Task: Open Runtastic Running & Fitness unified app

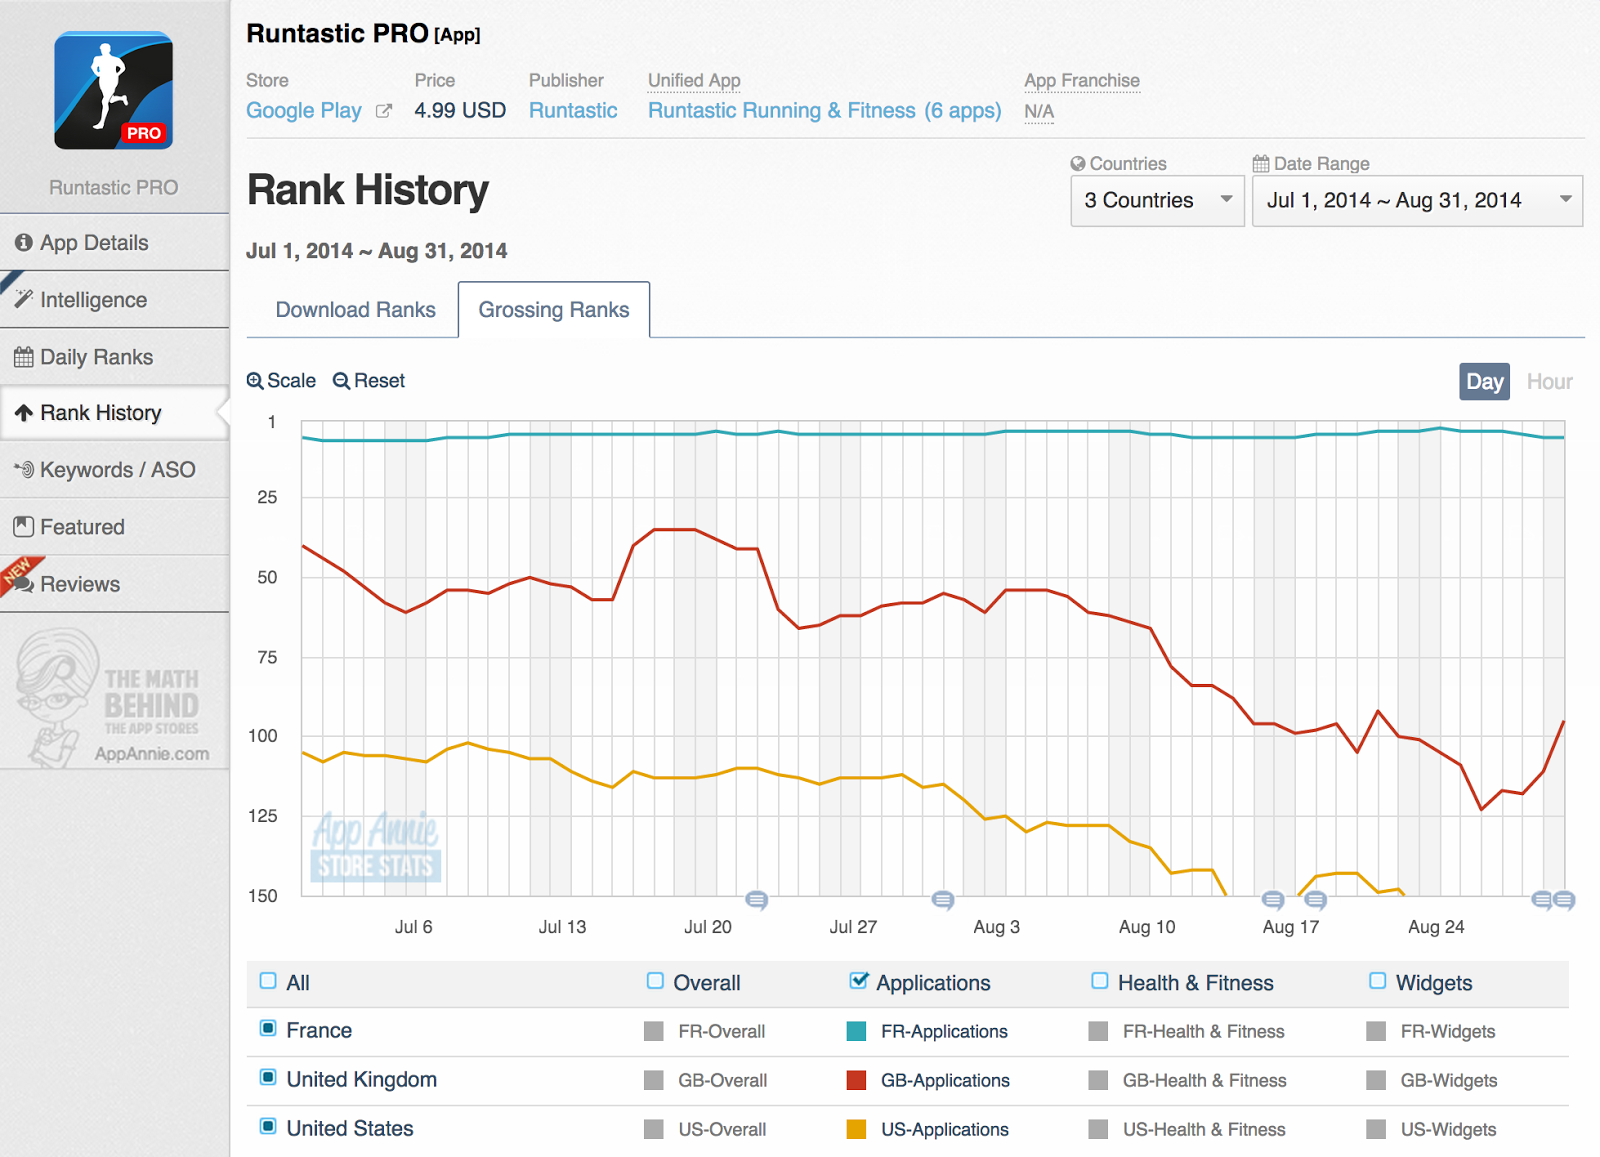Action: click(x=824, y=111)
